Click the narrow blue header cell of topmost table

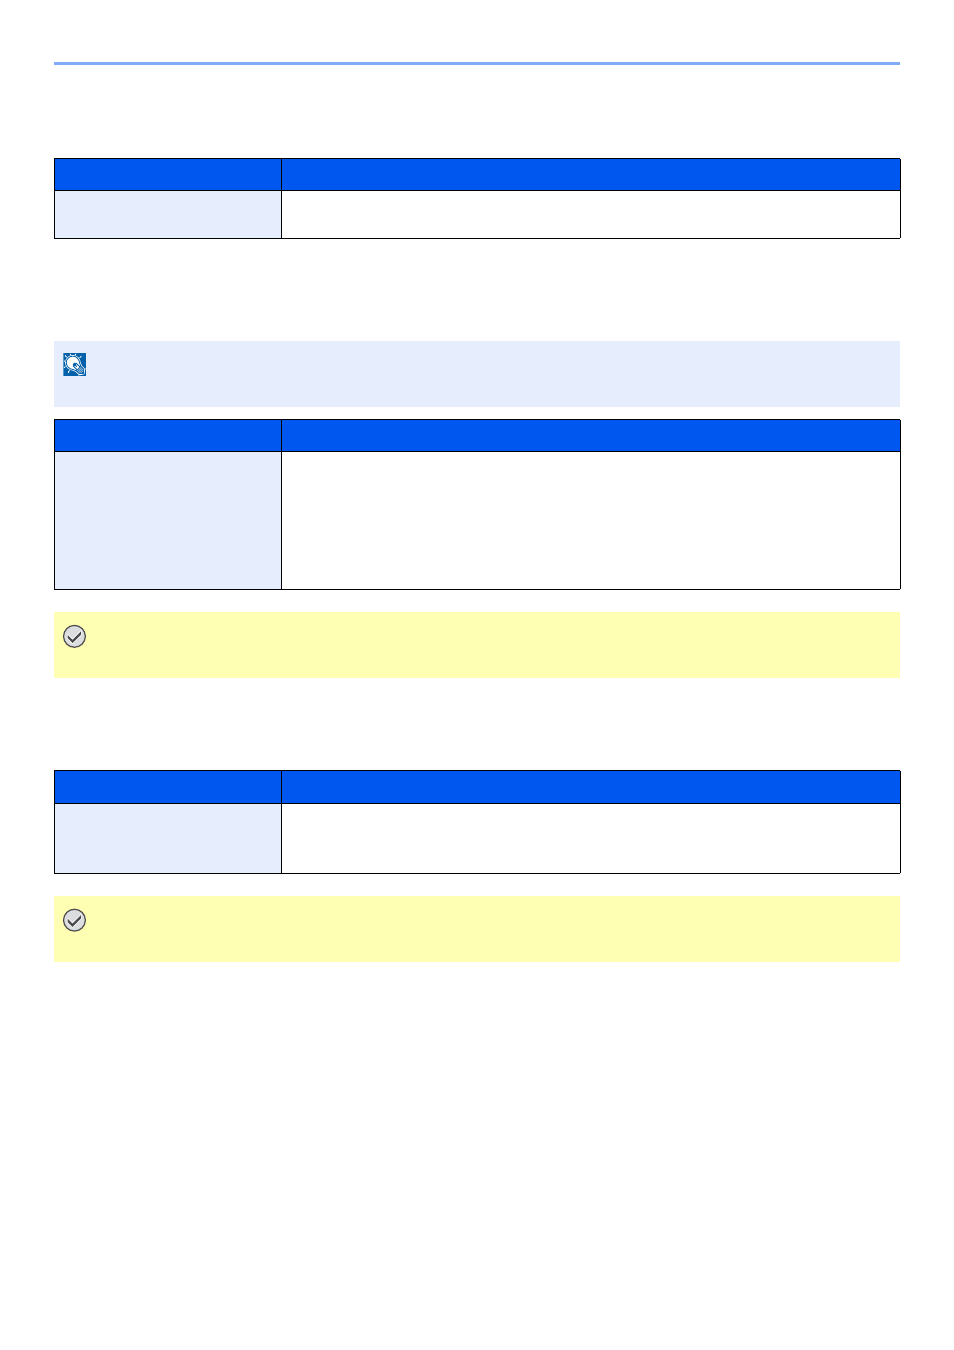point(168,174)
